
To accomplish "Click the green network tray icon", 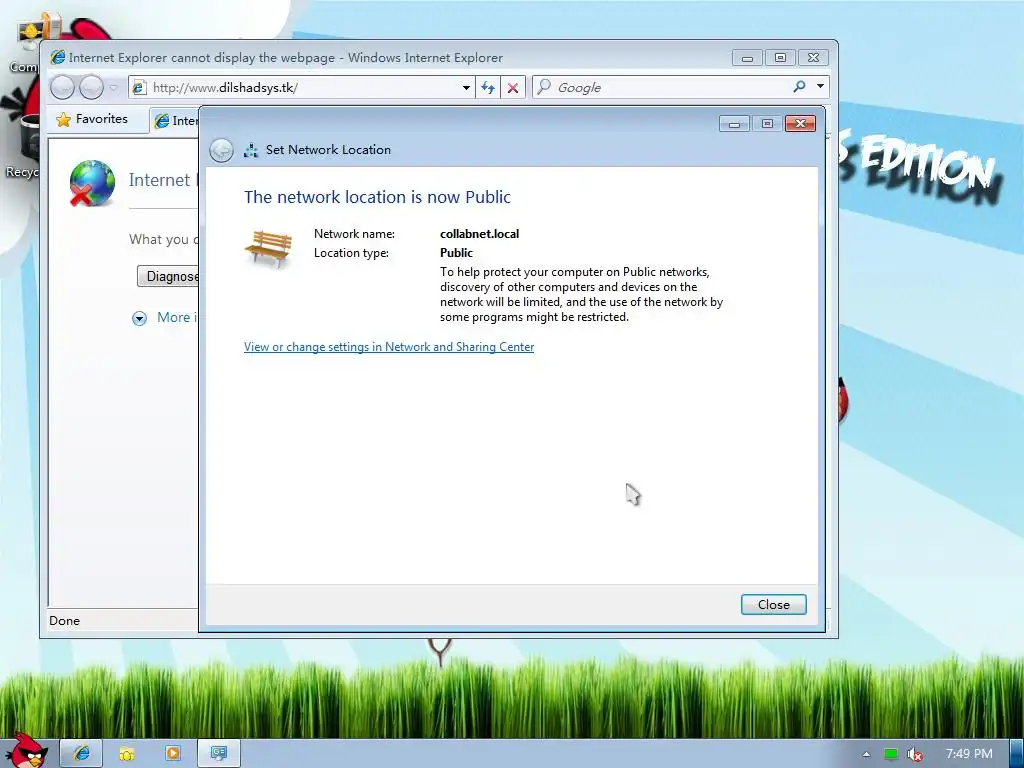I will click(x=890, y=754).
